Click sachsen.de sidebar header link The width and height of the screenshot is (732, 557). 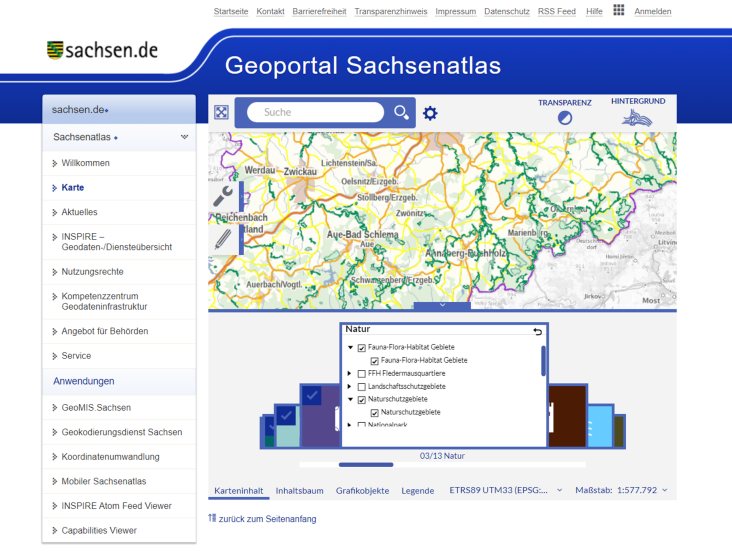80,110
